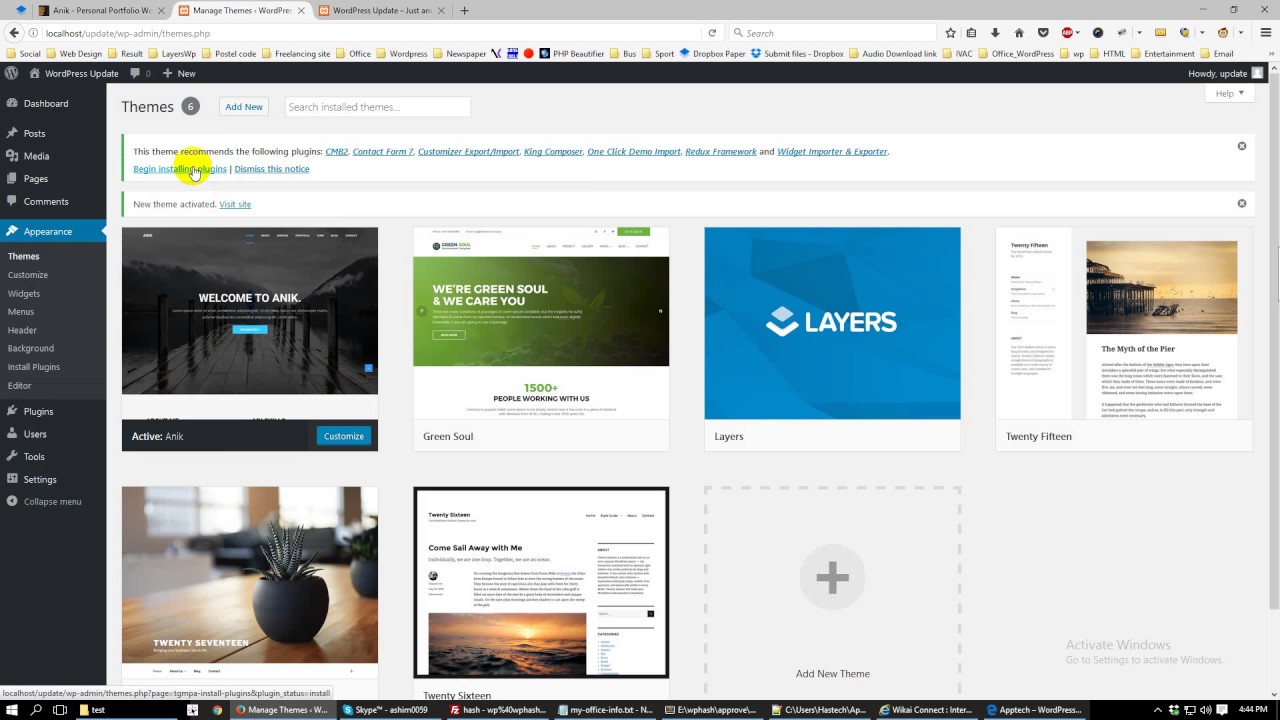Image resolution: width=1280 pixels, height=720 pixels.
Task: Click the Windows Start button
Action: click(12, 710)
